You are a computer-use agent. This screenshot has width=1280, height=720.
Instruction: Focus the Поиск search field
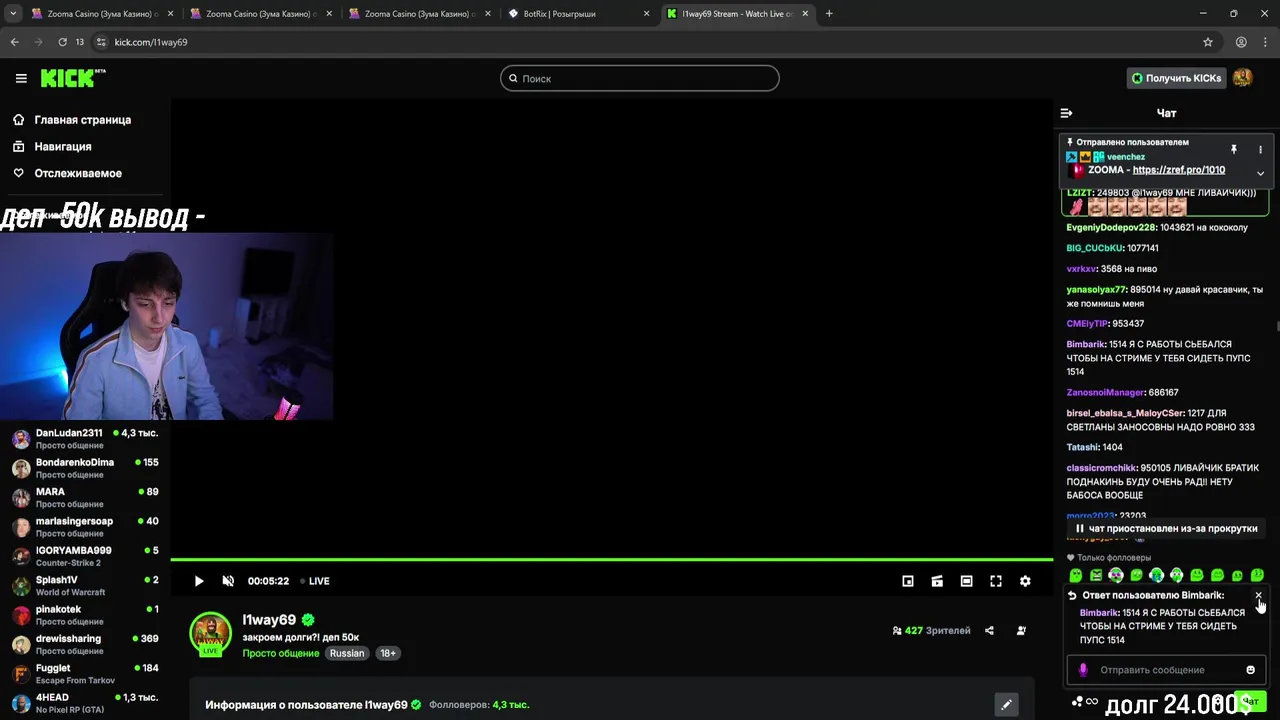pyautogui.click(x=640, y=78)
